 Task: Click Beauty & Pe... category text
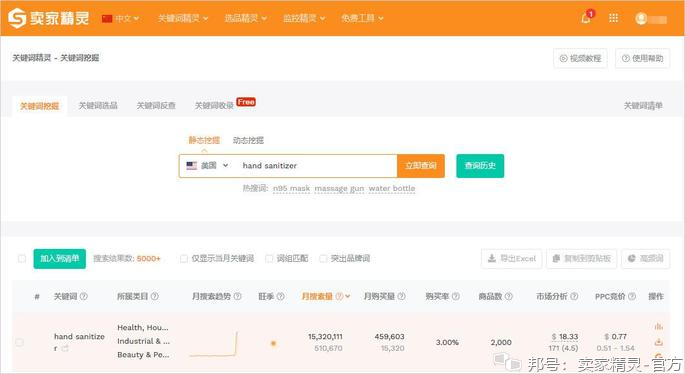point(143,354)
